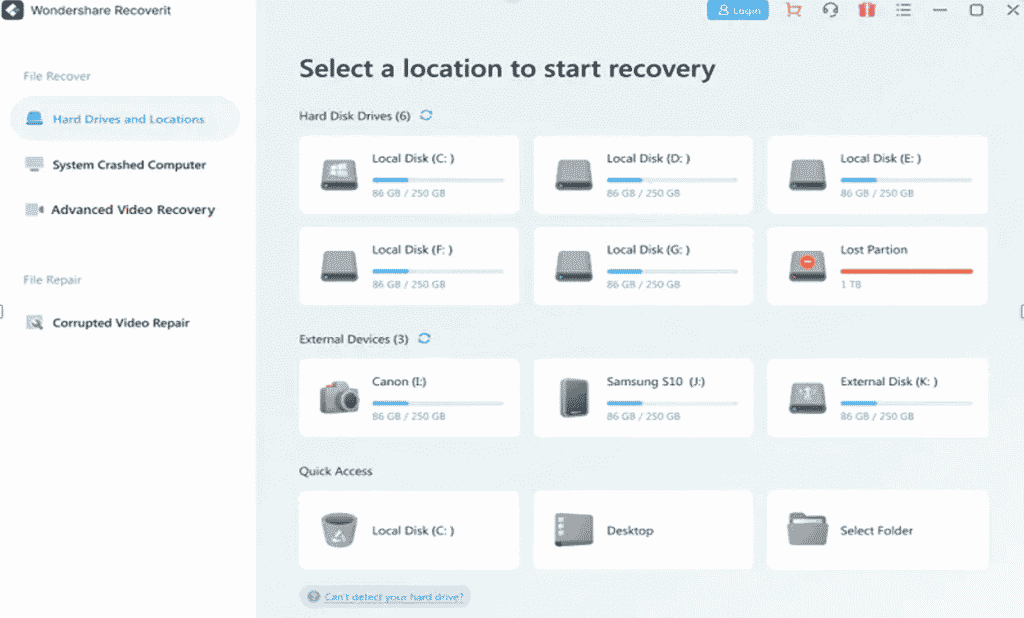Click the Lost Partition red drive icon
This screenshot has width=1024, height=618.
tap(807, 266)
